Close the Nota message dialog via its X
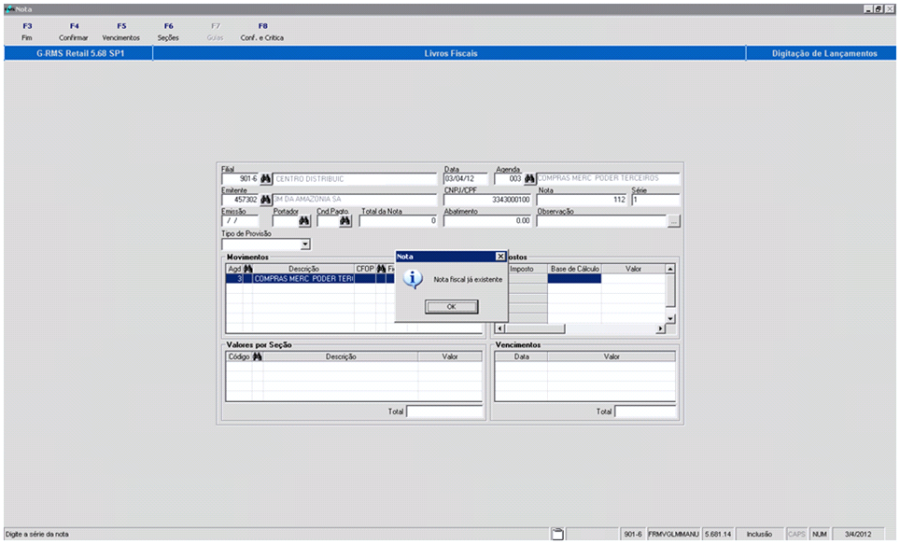Viewport: 900px width, 544px height. [x=501, y=257]
